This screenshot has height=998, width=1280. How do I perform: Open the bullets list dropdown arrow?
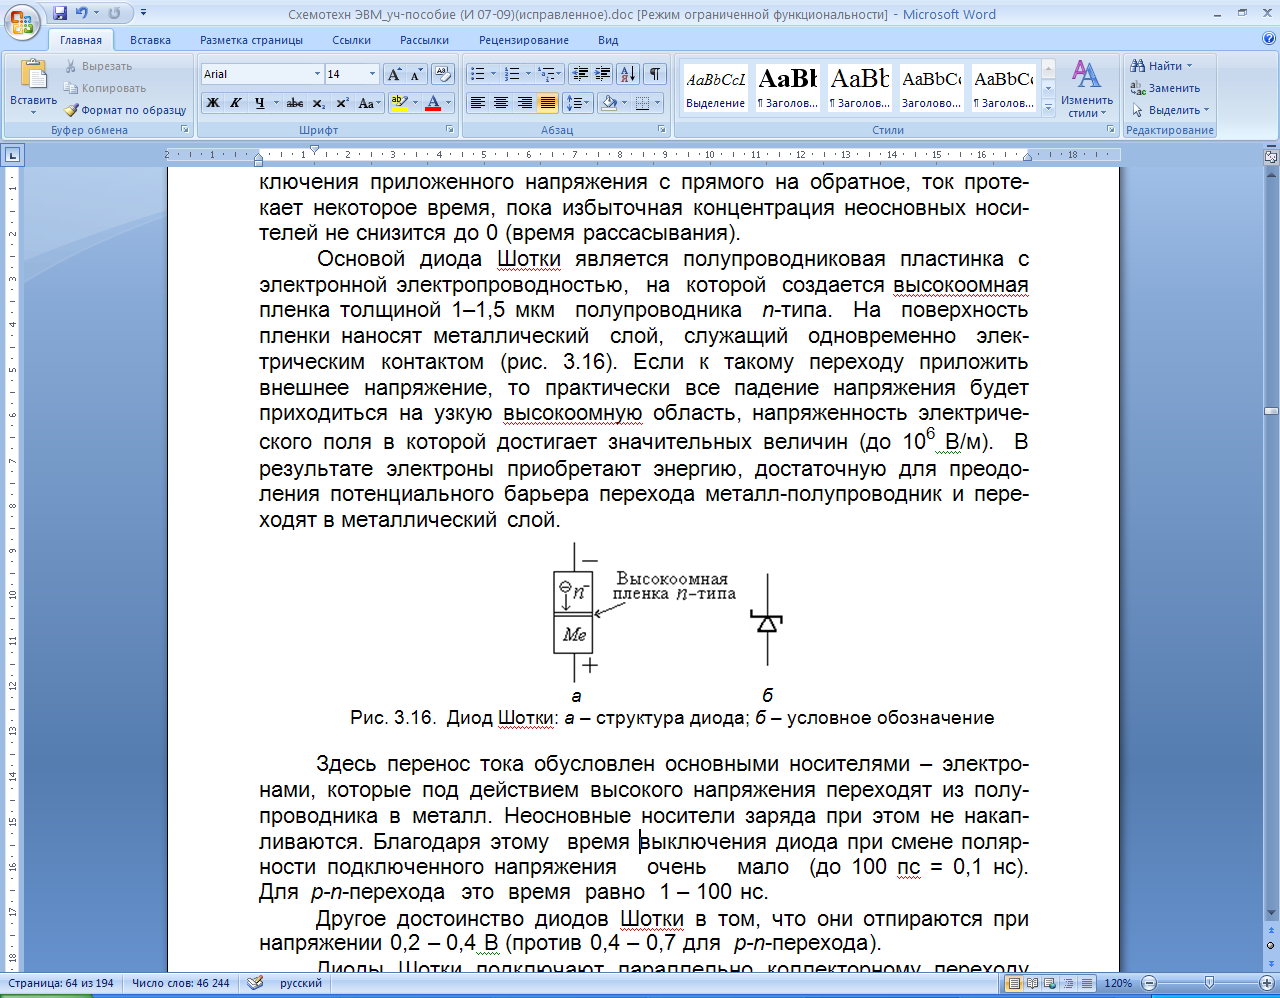pyautogui.click(x=493, y=74)
